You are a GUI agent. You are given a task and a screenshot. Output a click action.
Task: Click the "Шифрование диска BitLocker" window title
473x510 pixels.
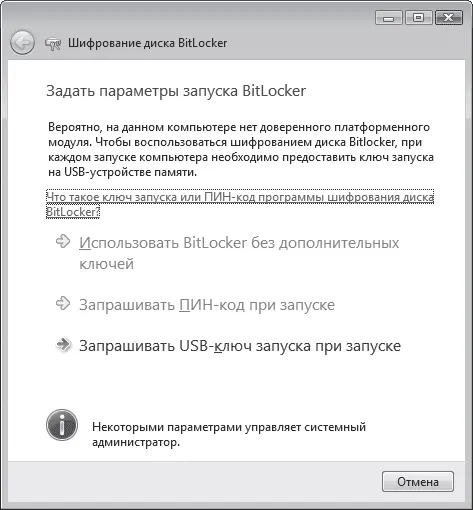pos(148,43)
